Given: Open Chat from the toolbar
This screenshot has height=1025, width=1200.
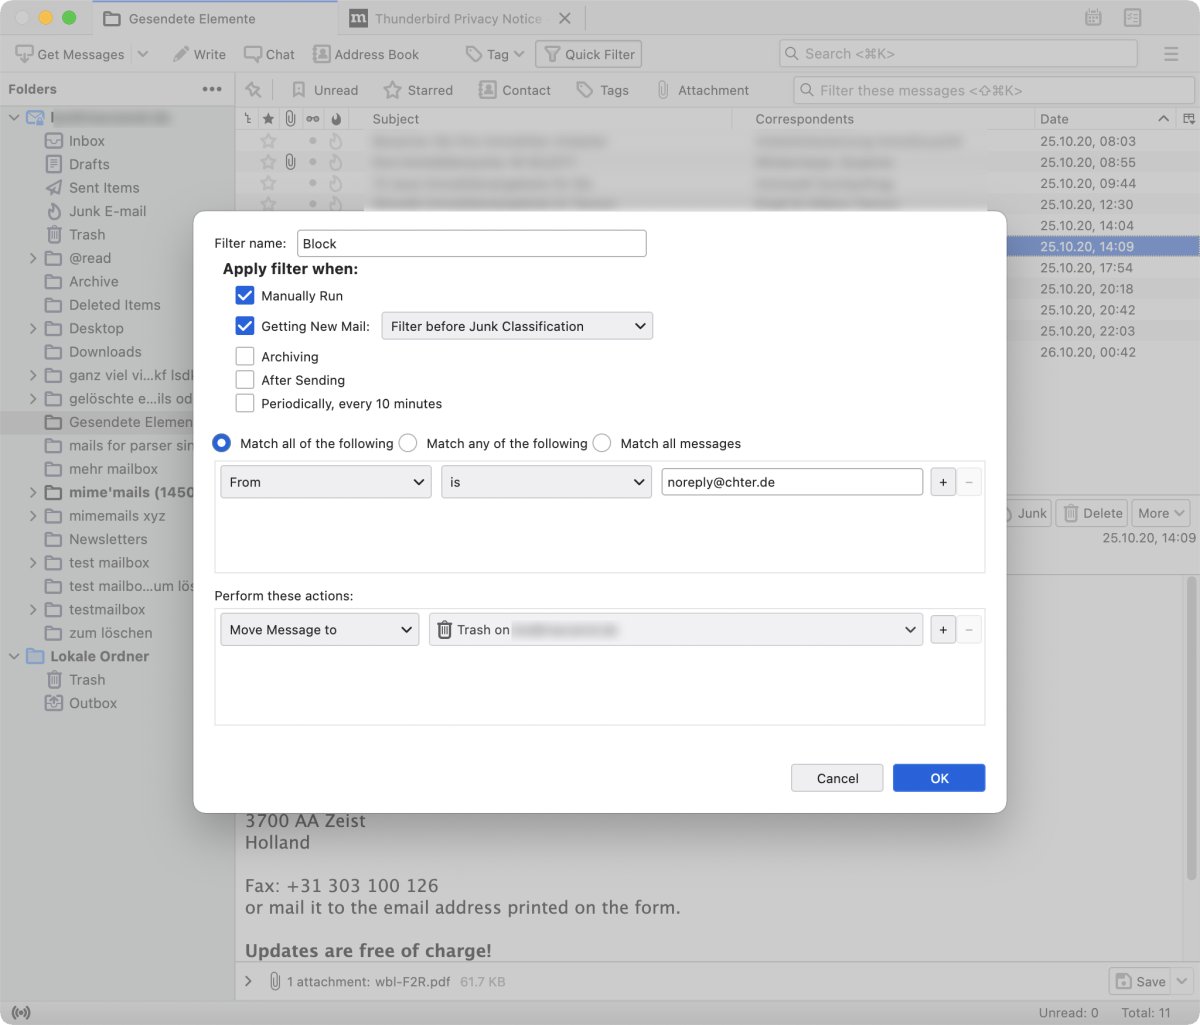Looking at the screenshot, I should pyautogui.click(x=268, y=54).
